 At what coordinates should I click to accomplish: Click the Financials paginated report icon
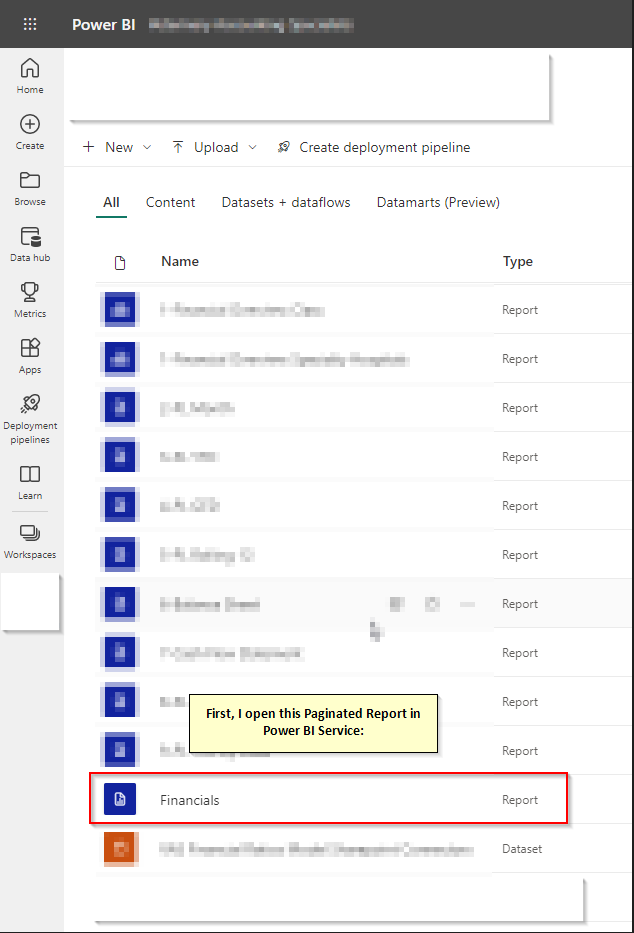120,799
